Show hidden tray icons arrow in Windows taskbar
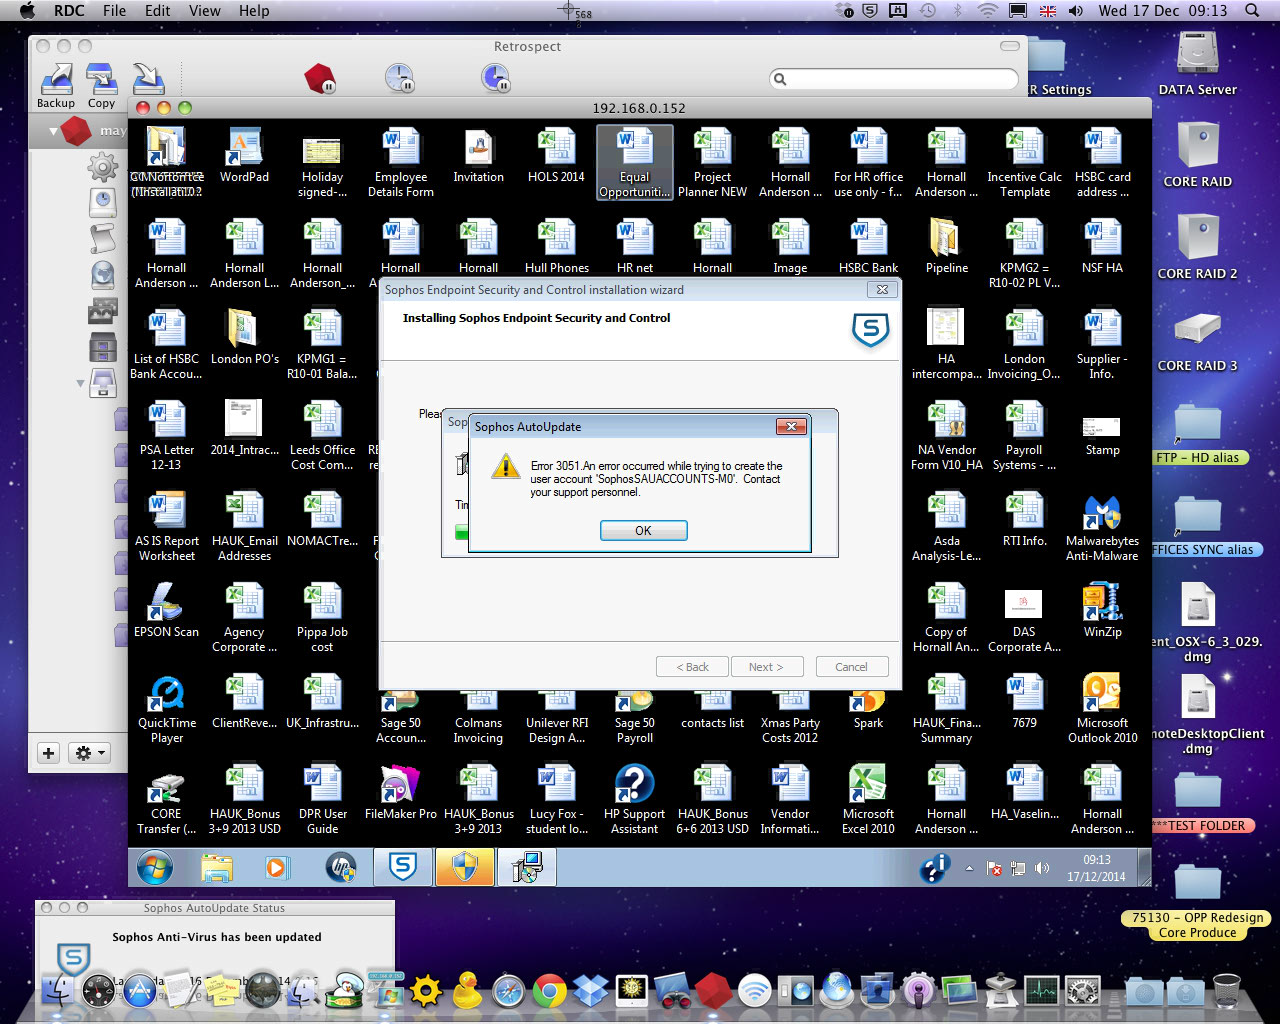 [x=968, y=869]
